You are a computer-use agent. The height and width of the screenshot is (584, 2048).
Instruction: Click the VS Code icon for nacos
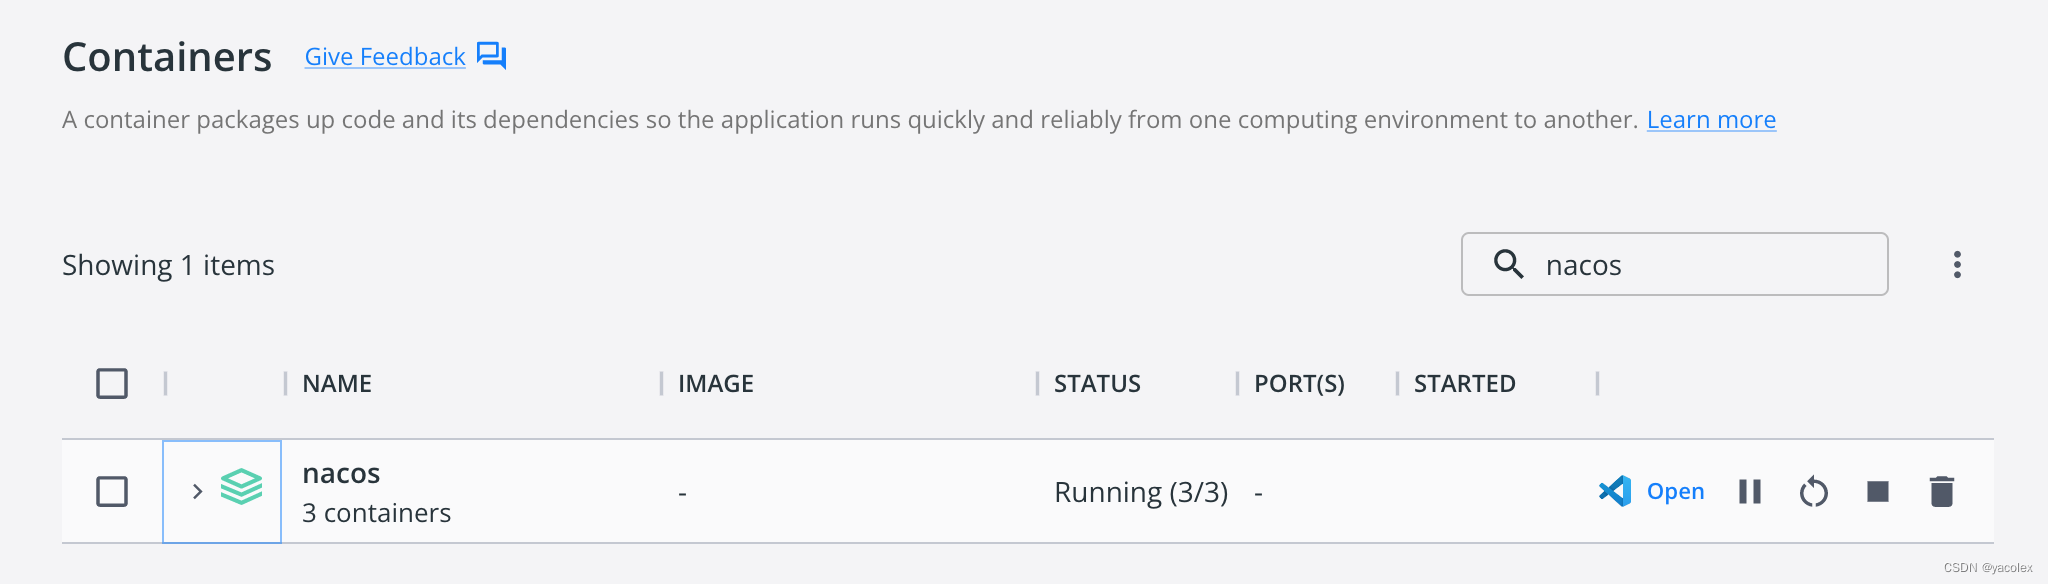click(1614, 491)
